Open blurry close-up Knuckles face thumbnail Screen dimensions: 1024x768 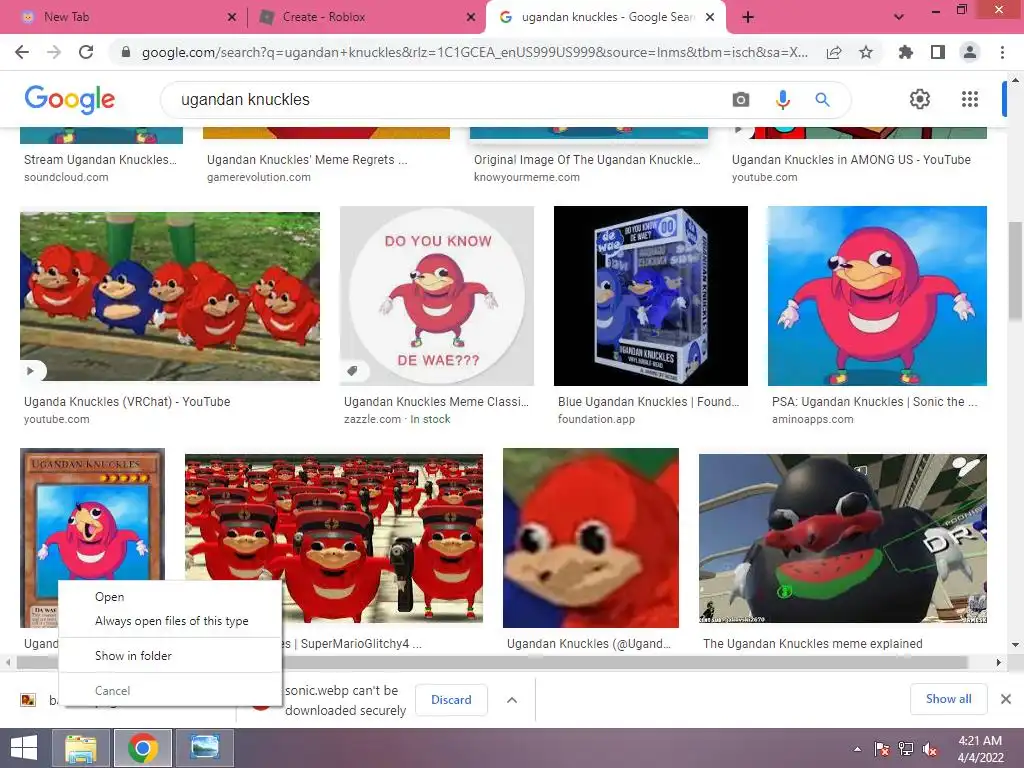click(x=591, y=537)
